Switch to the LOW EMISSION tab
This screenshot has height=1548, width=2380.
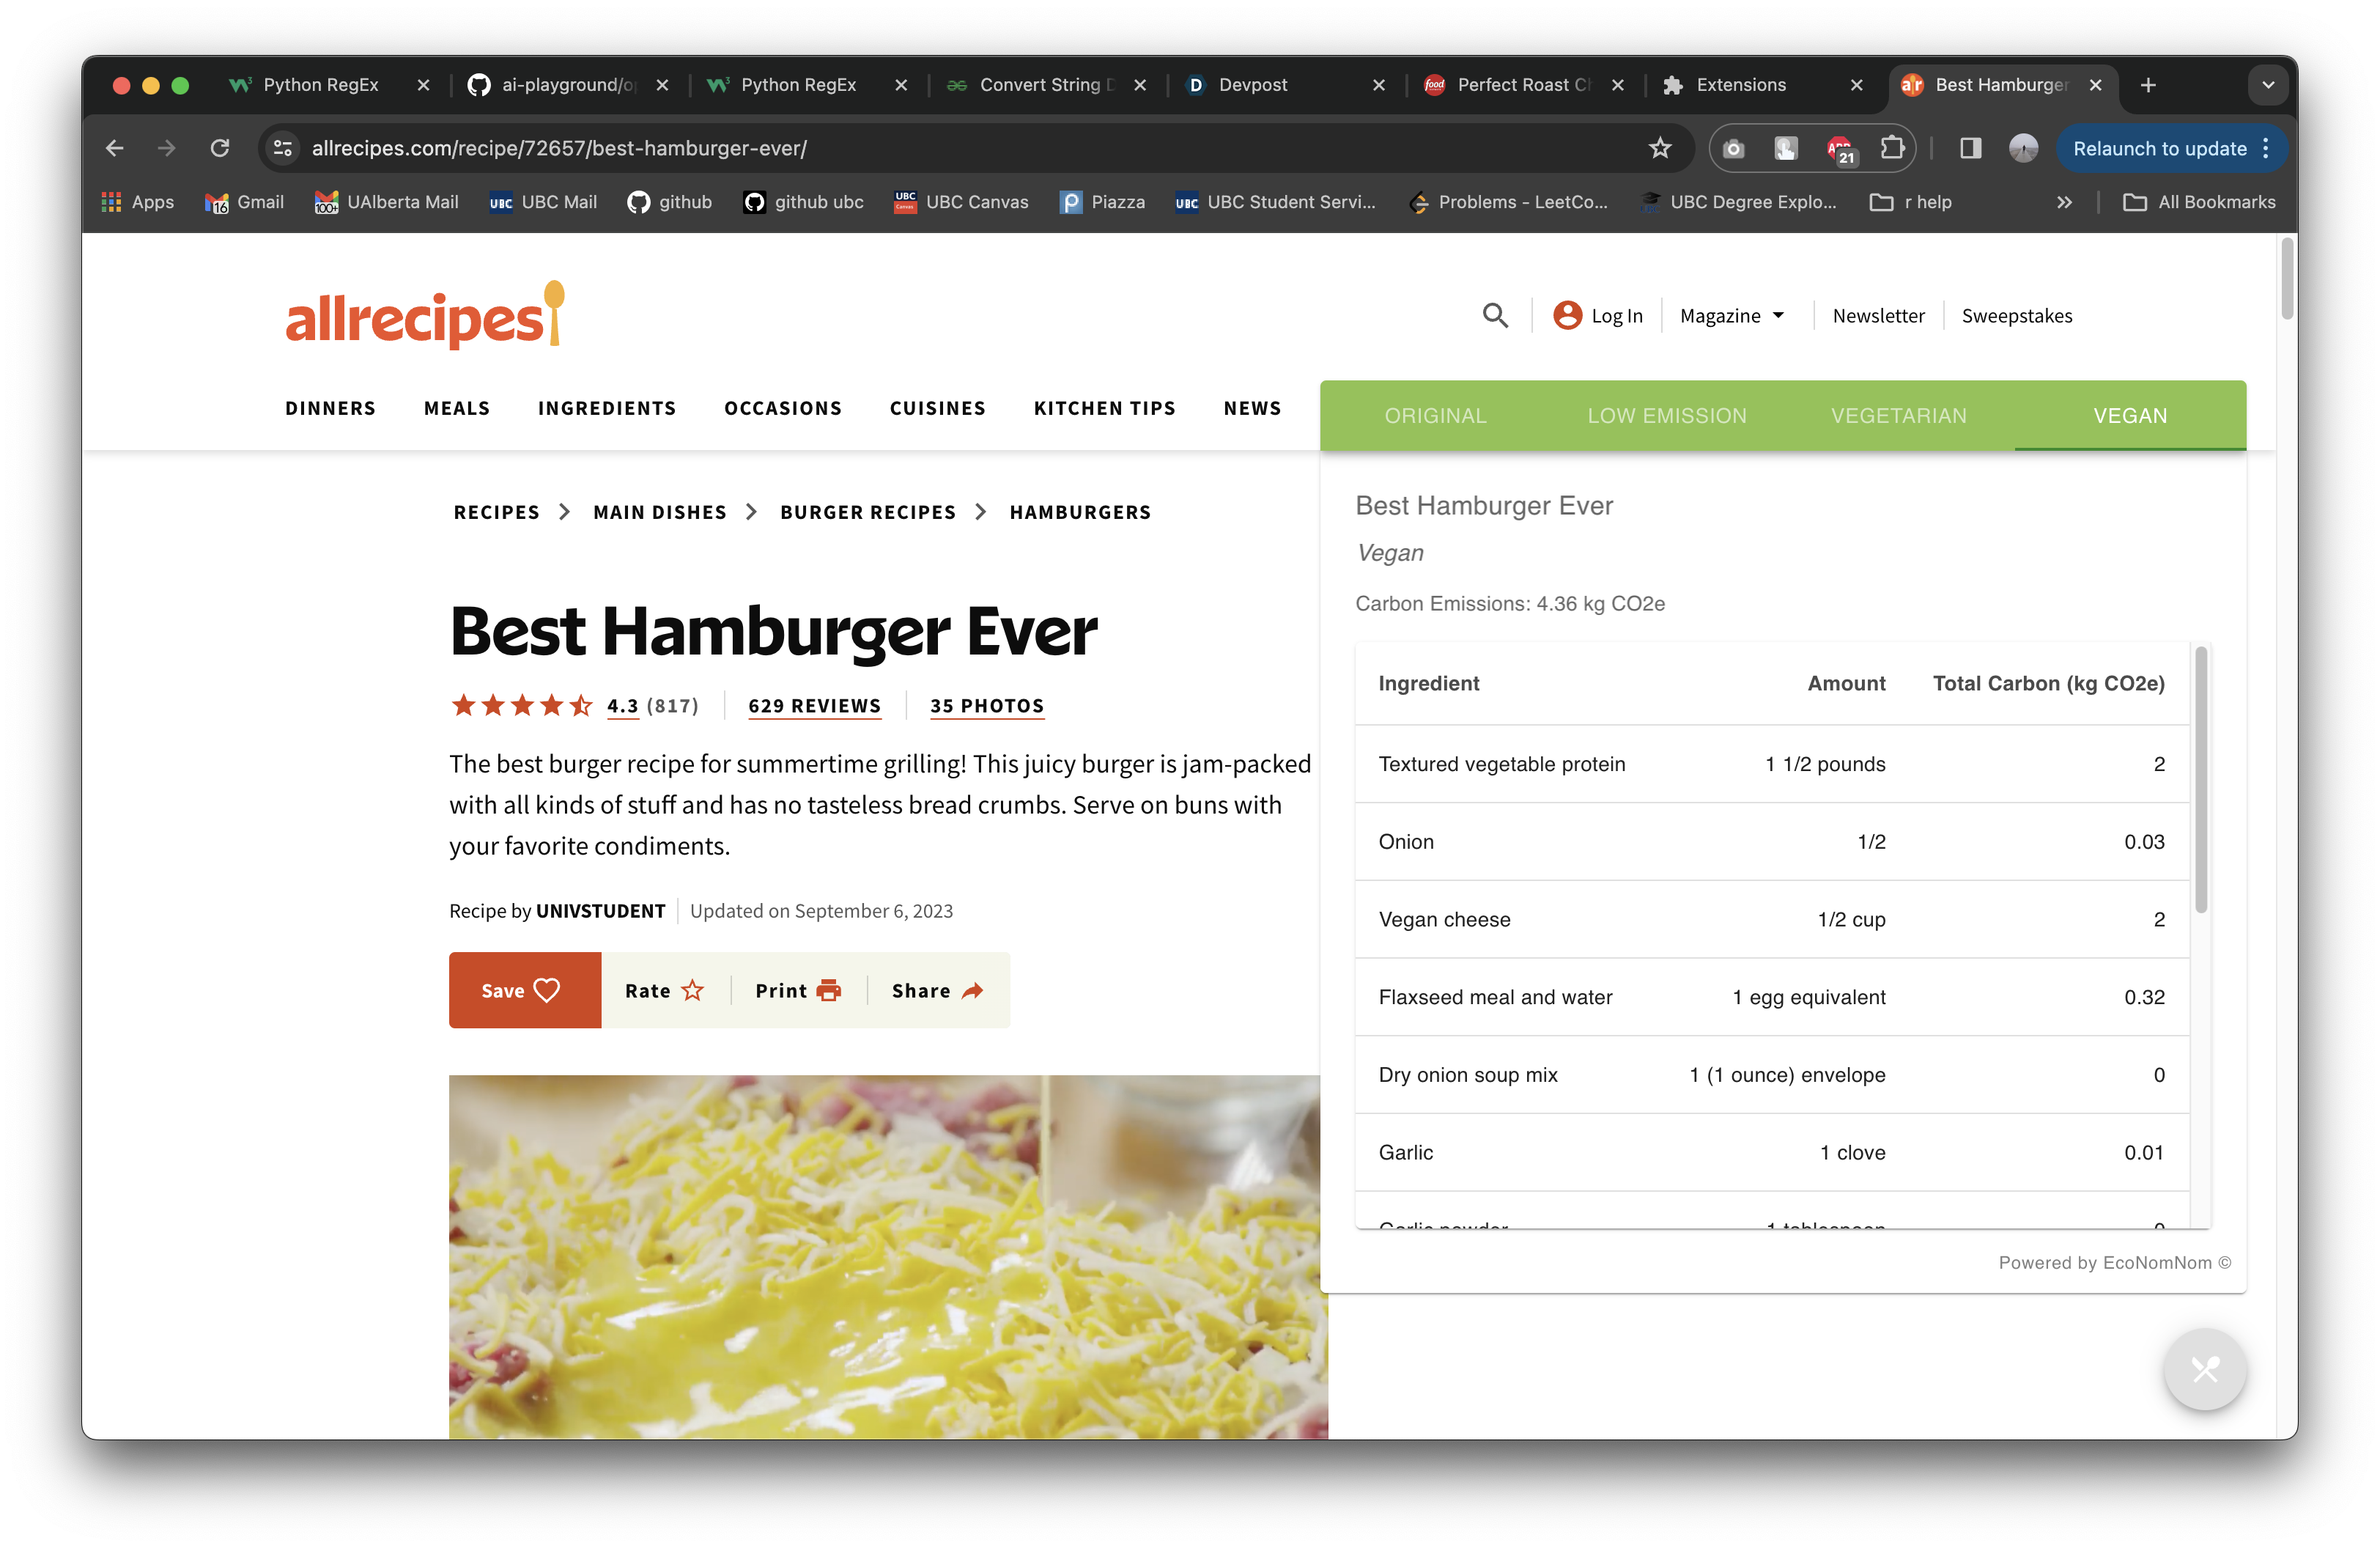1666,416
